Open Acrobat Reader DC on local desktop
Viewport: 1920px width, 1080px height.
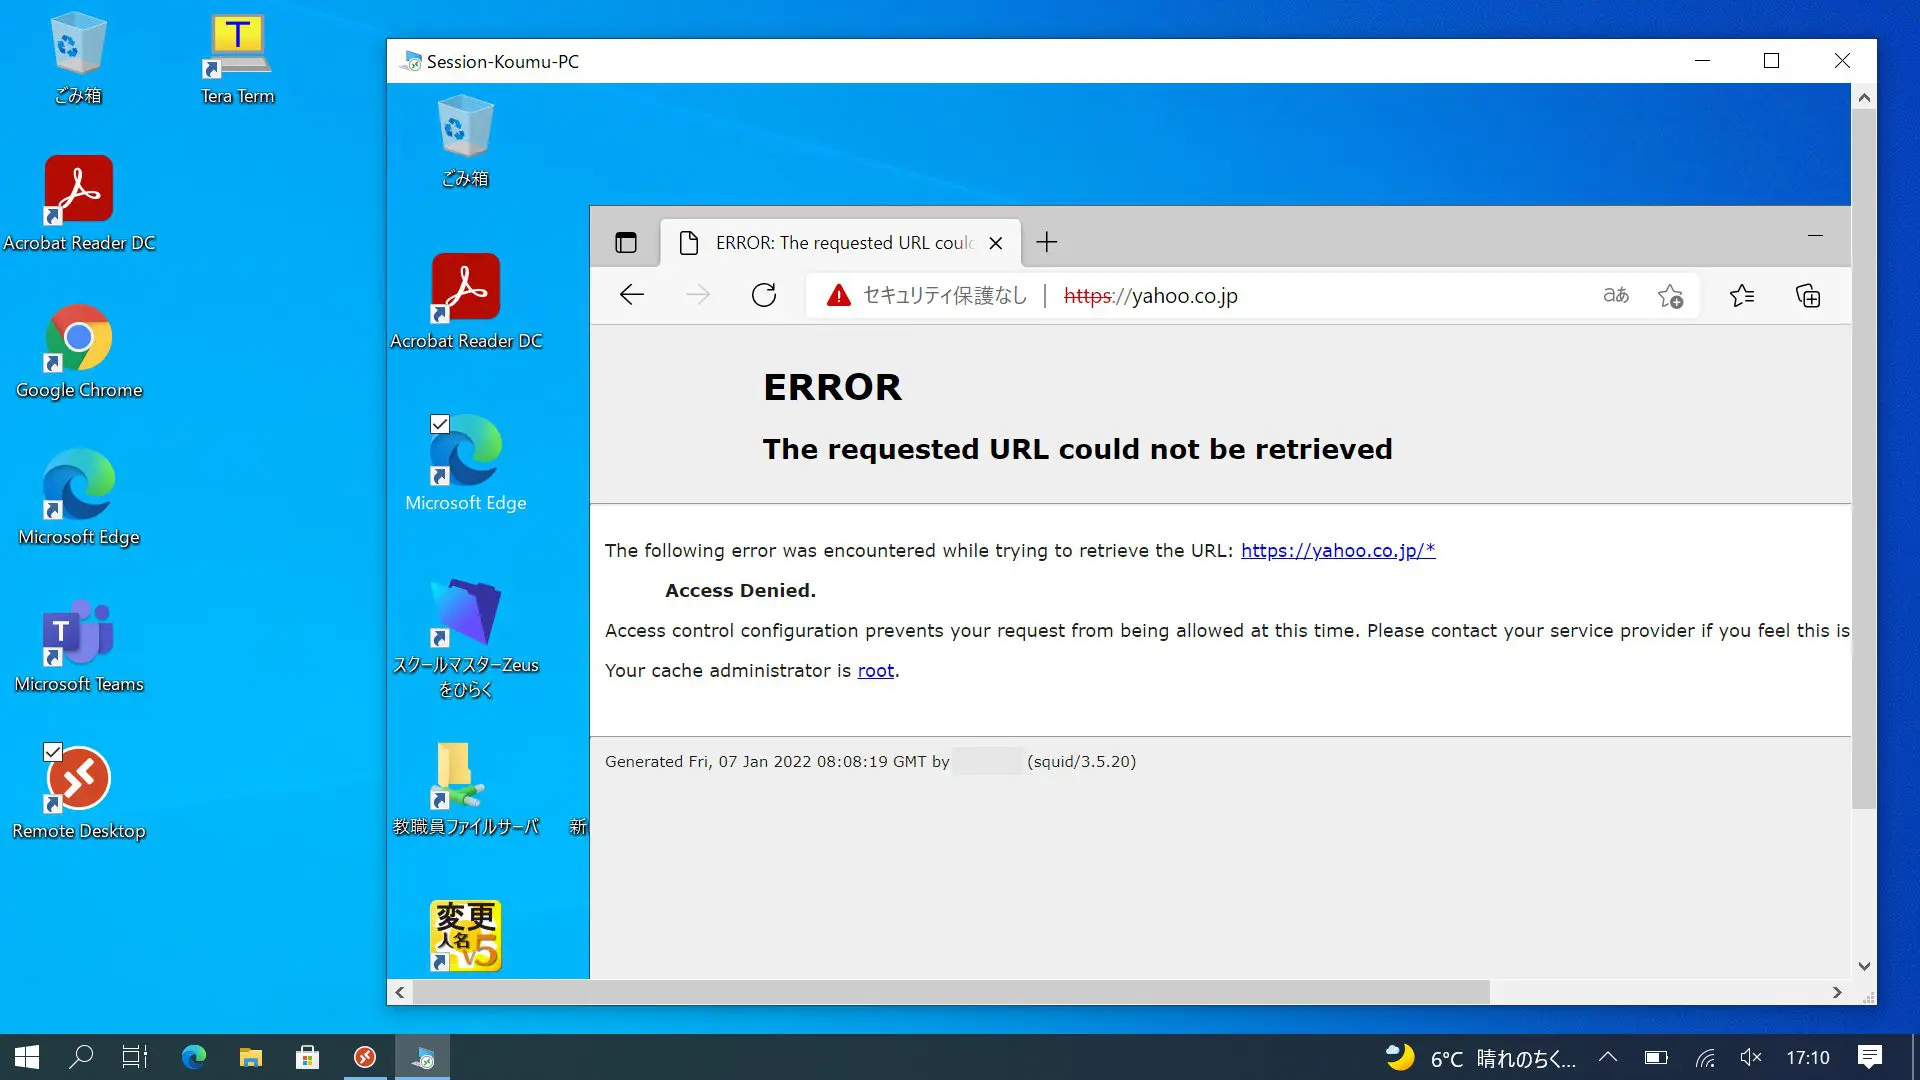[x=79, y=203]
